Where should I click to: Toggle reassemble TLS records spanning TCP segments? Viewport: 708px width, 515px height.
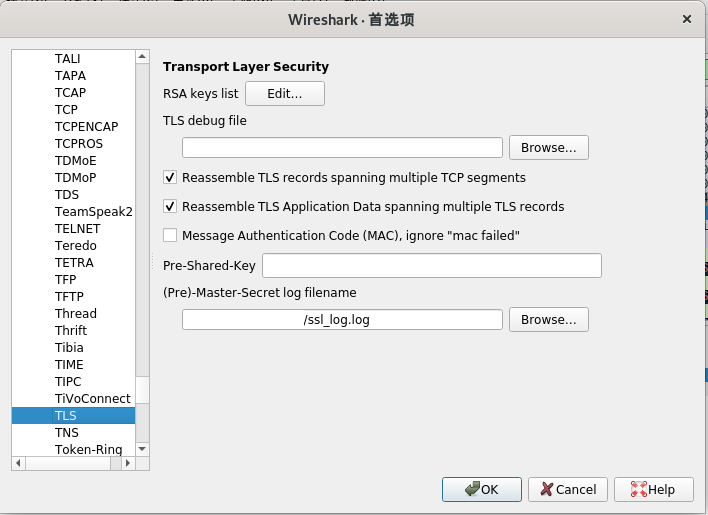coord(170,178)
